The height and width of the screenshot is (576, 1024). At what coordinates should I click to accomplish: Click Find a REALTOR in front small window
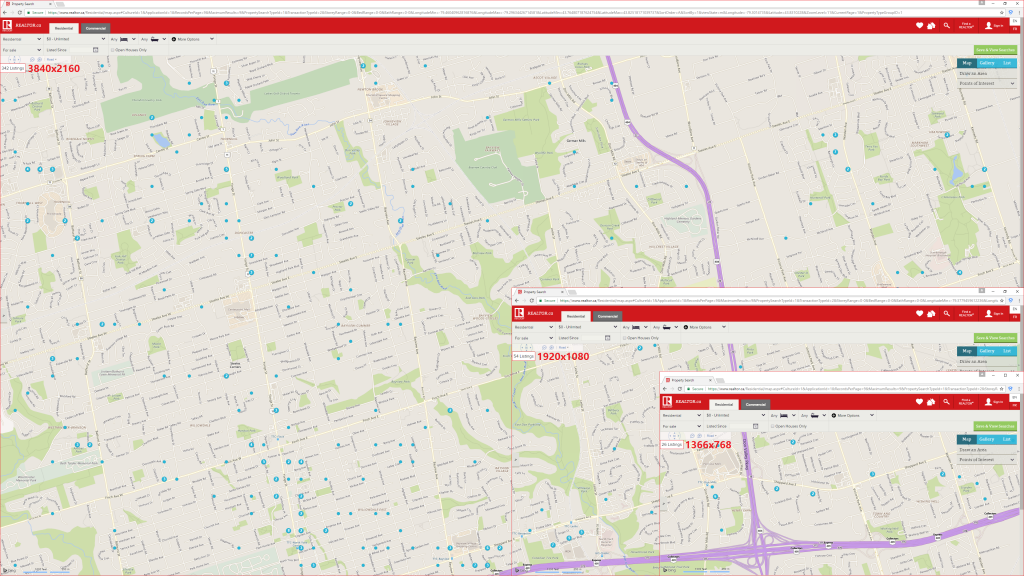[966, 402]
